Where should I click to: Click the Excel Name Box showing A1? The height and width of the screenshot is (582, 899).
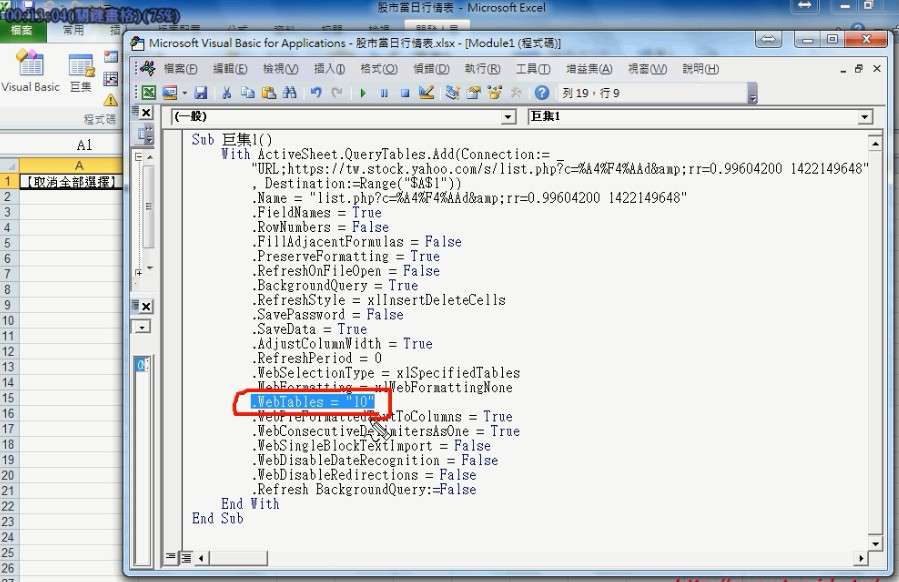(84, 145)
